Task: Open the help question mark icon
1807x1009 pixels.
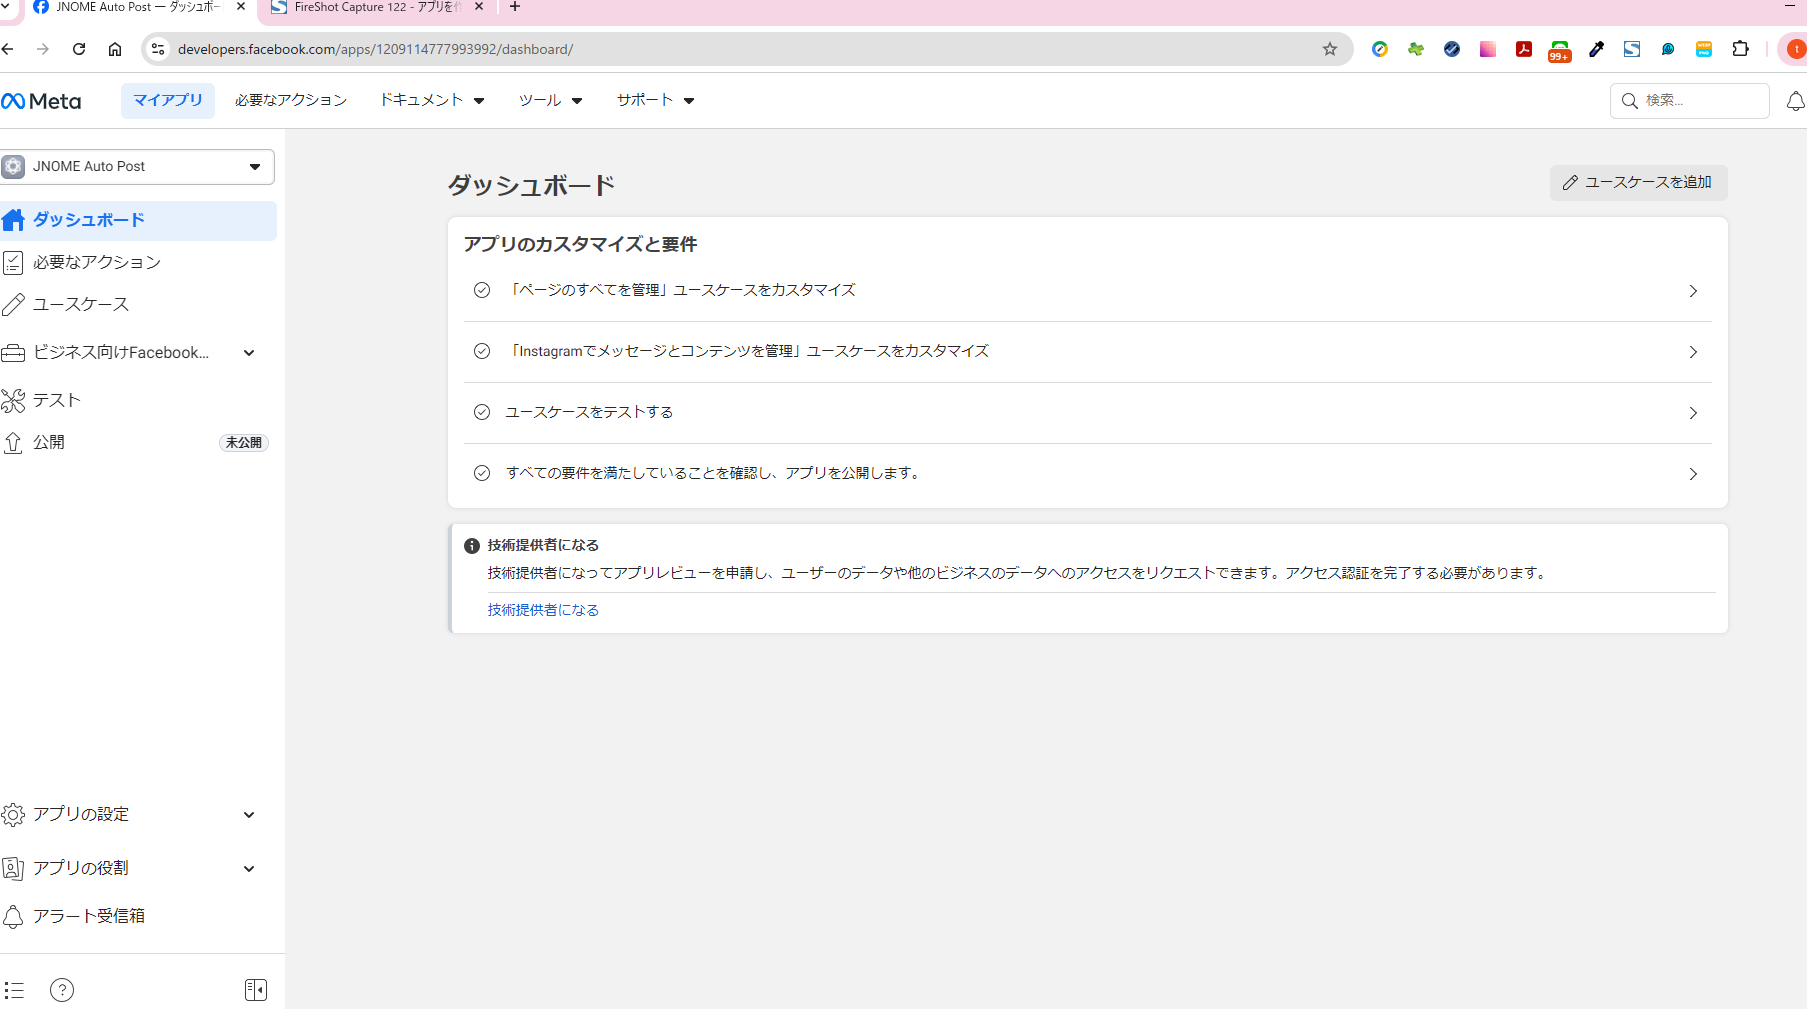Action: (61, 989)
